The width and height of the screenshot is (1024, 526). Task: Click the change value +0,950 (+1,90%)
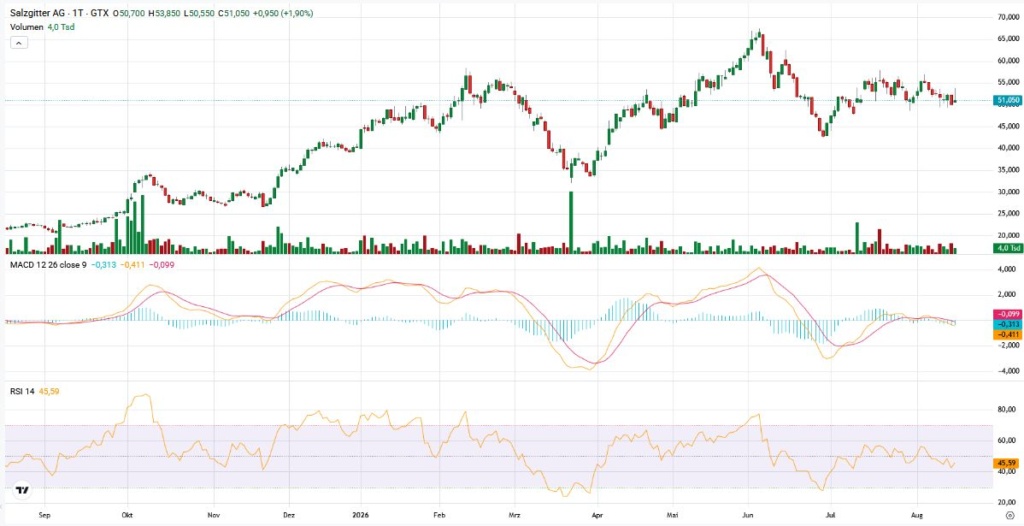coord(282,13)
